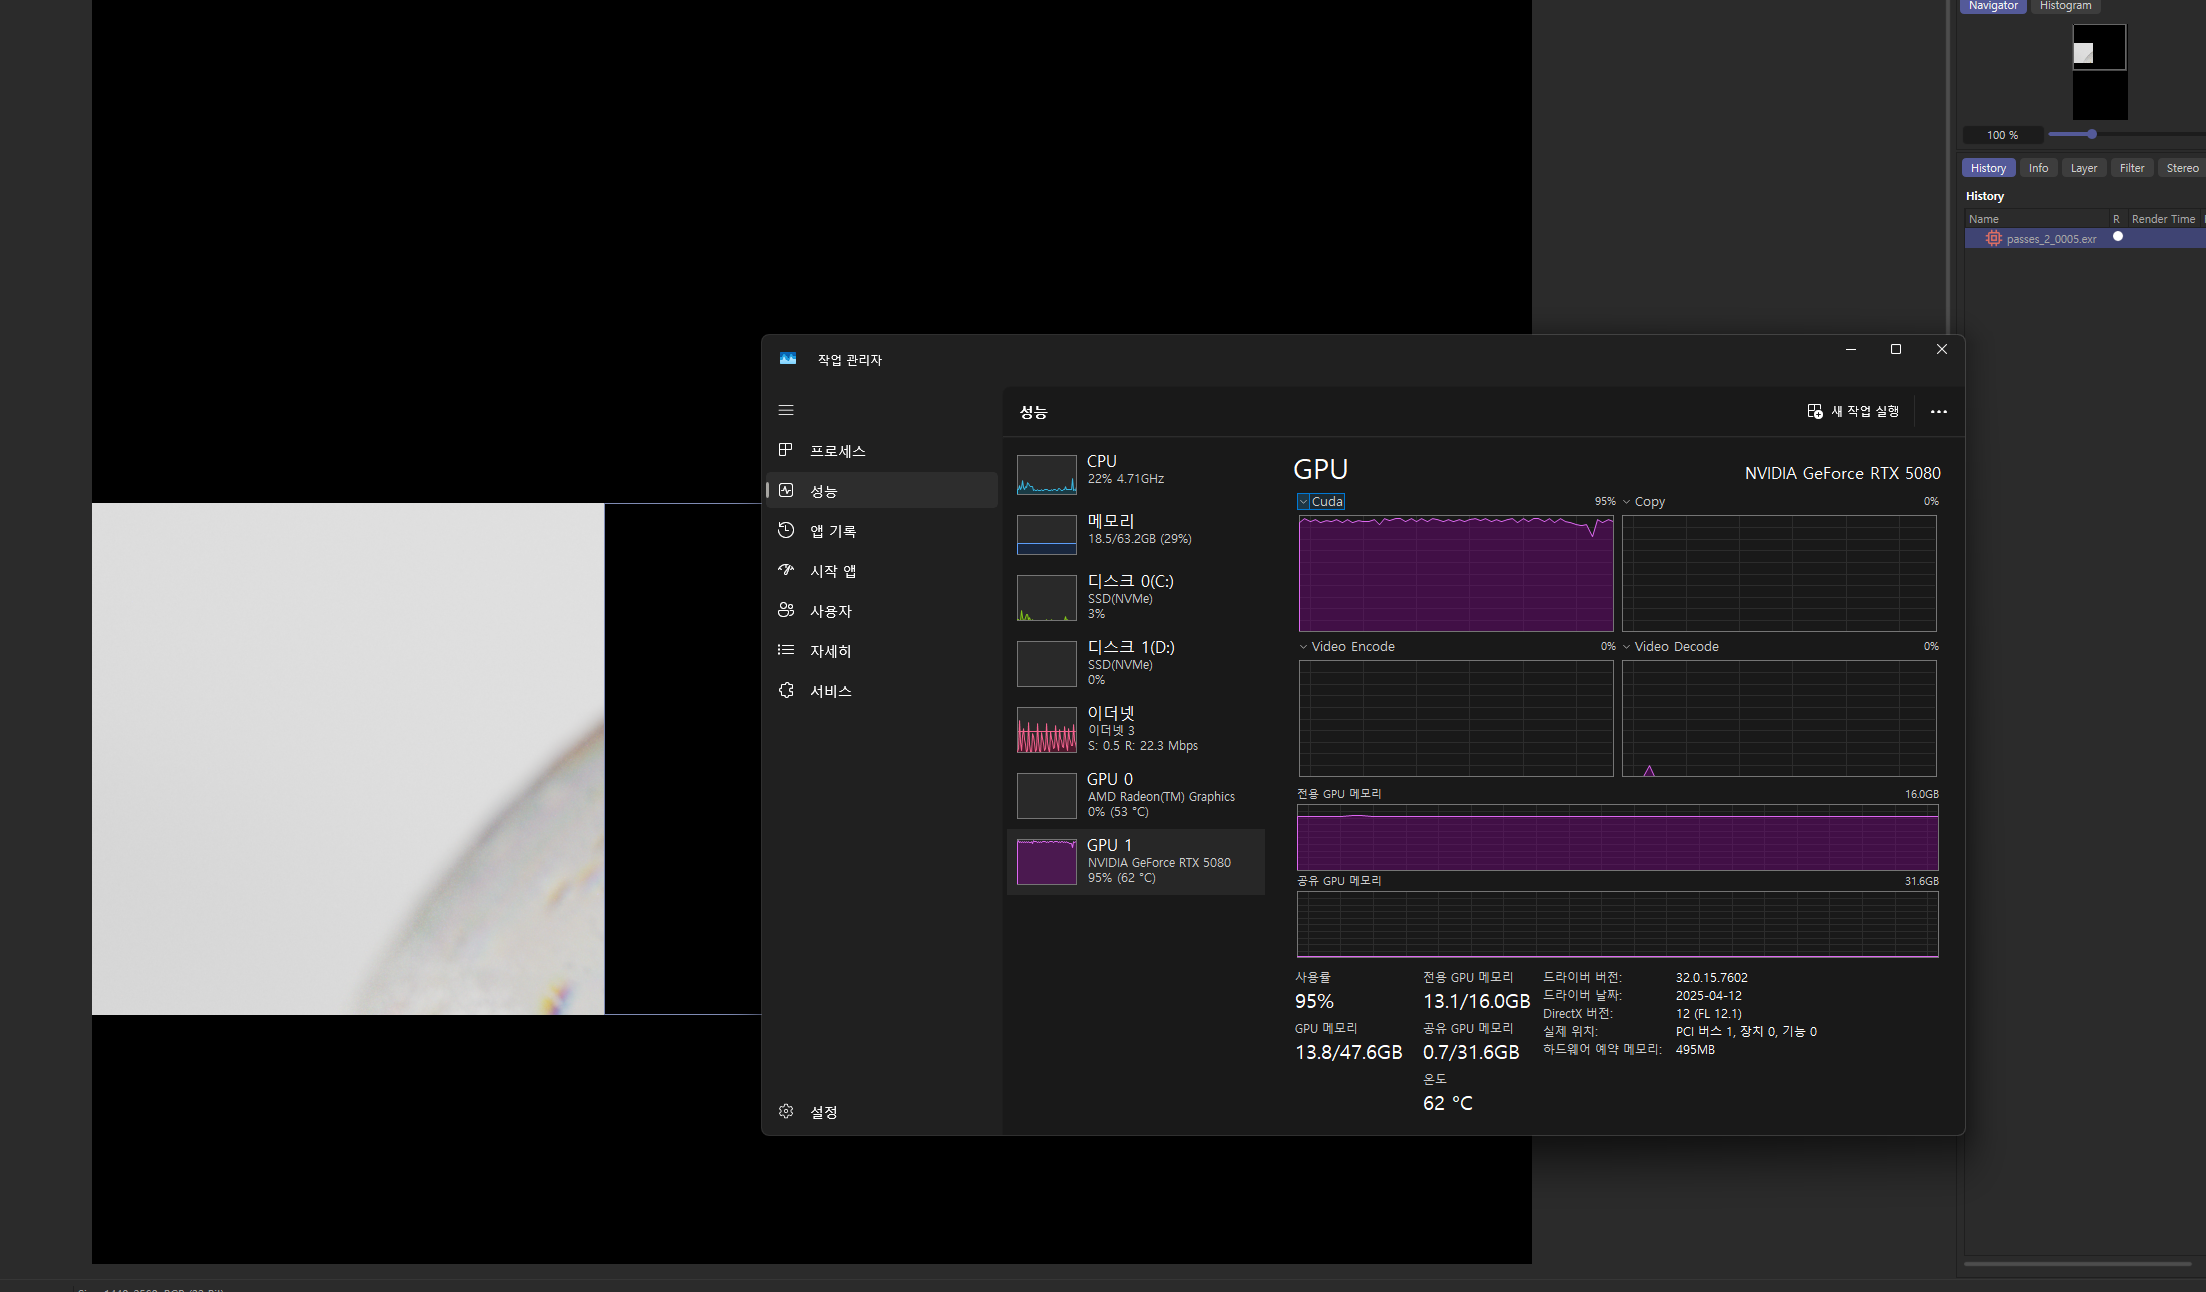Open the hamburger navigation menu in Task Manager
Image resolution: width=2206 pixels, height=1292 pixels.
(786, 410)
